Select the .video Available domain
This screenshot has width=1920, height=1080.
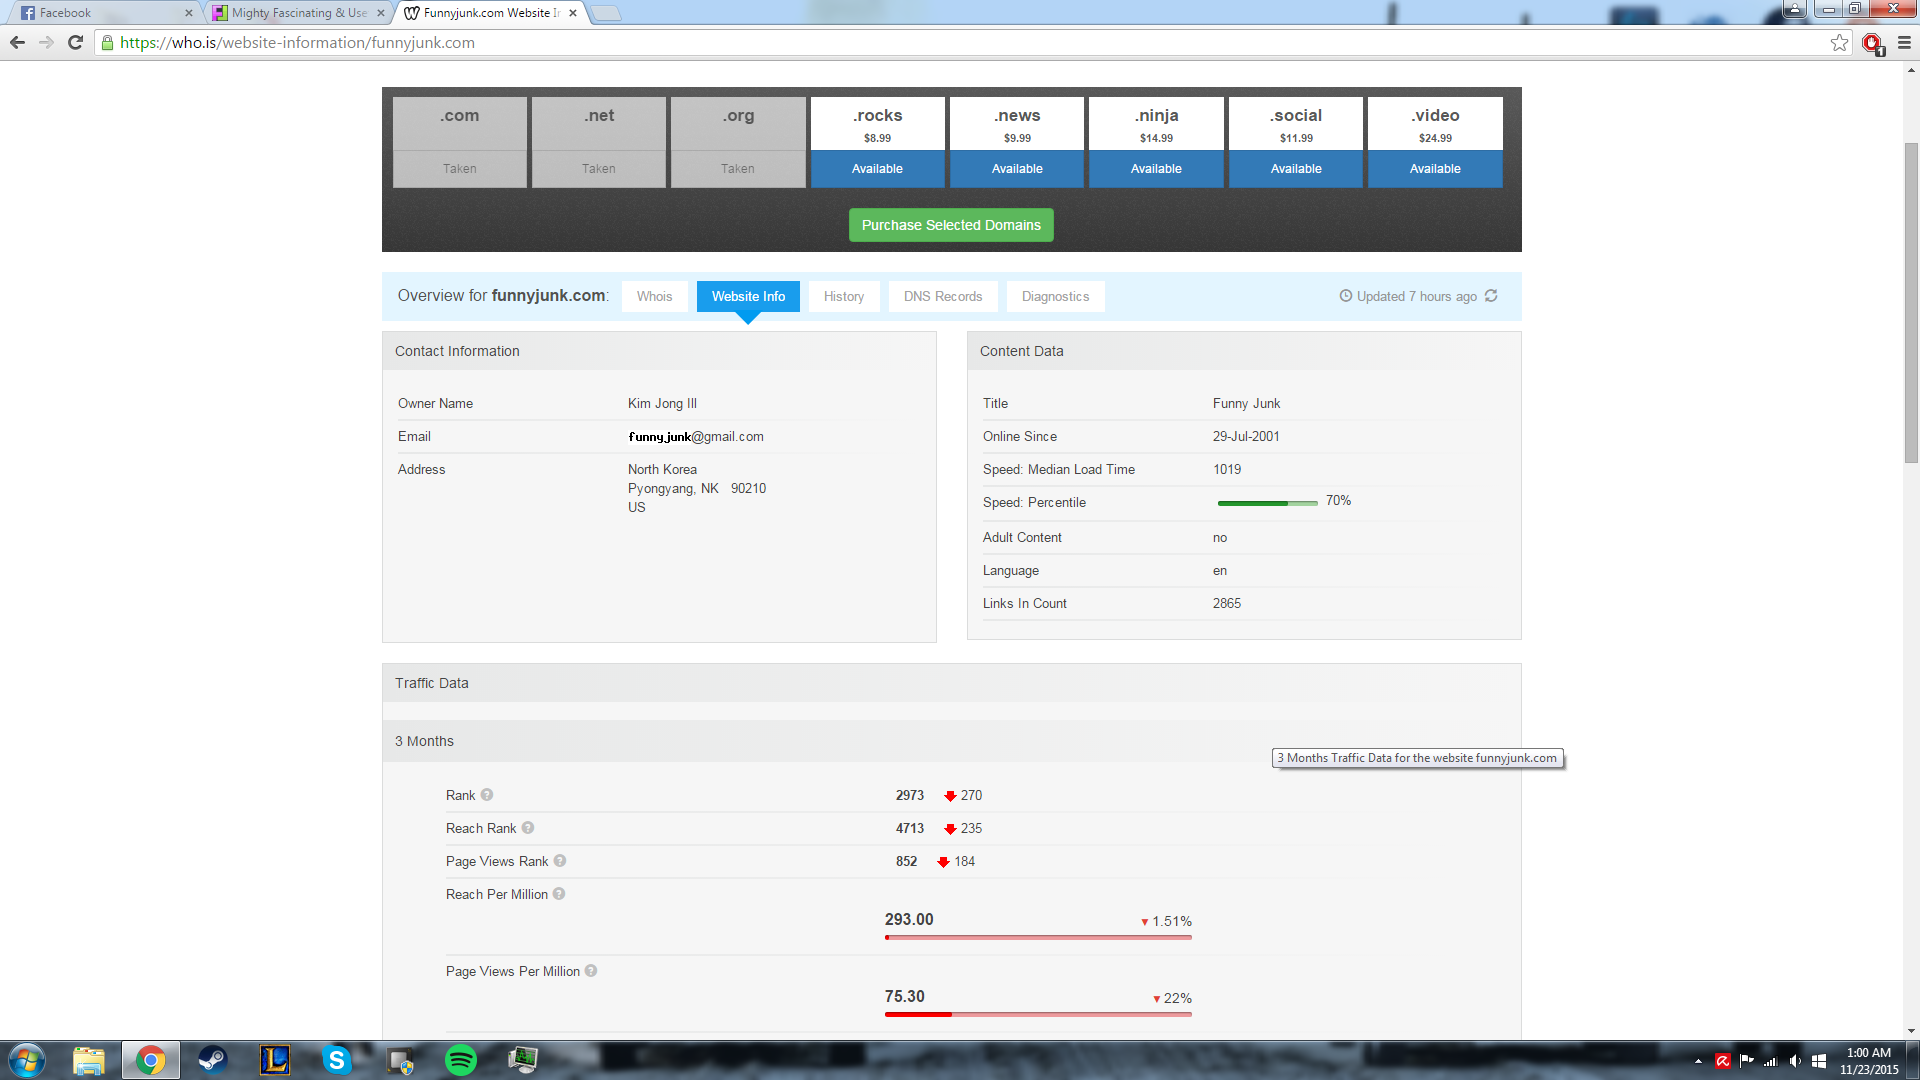coord(1435,168)
